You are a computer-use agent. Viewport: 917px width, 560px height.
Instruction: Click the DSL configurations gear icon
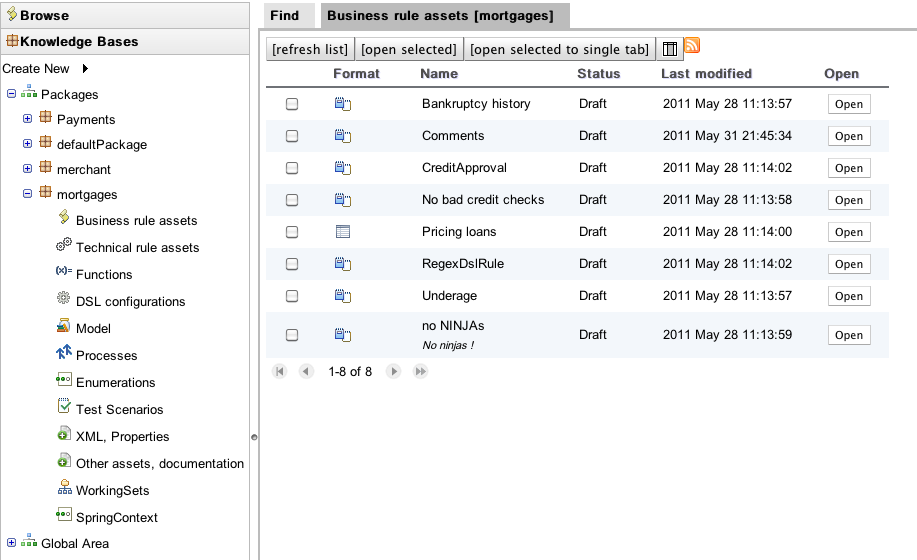click(63, 300)
